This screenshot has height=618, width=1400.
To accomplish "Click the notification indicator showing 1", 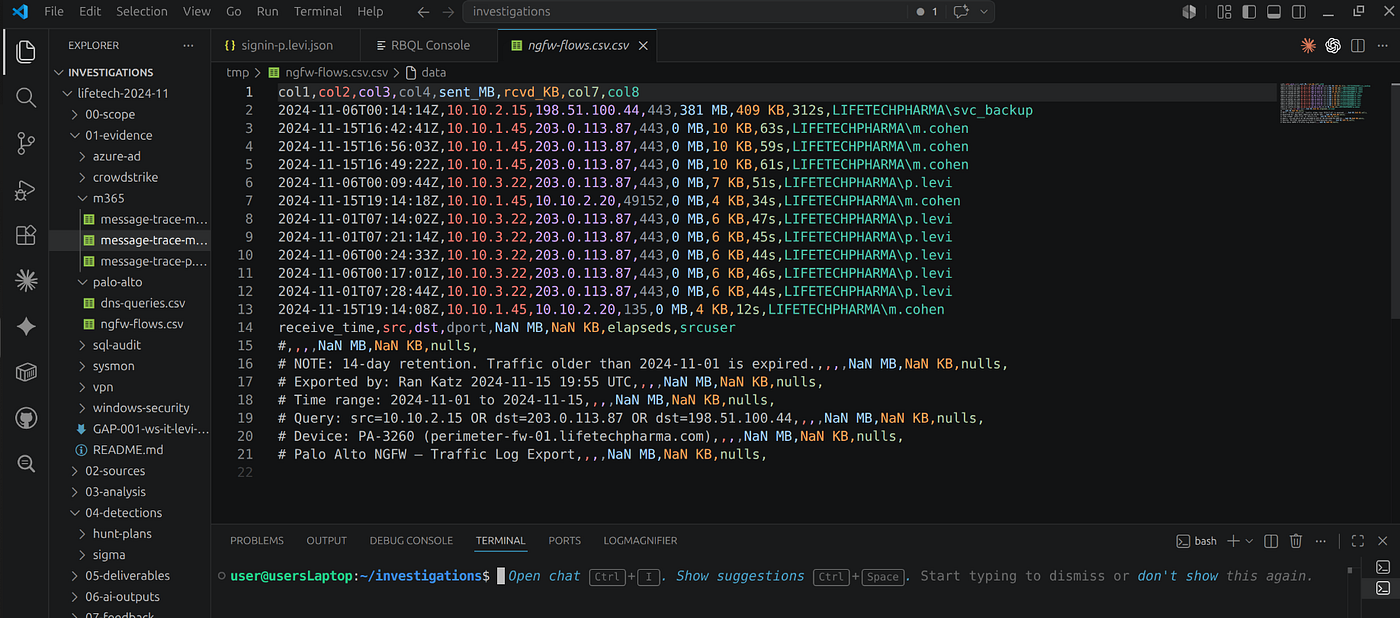I will 928,12.
